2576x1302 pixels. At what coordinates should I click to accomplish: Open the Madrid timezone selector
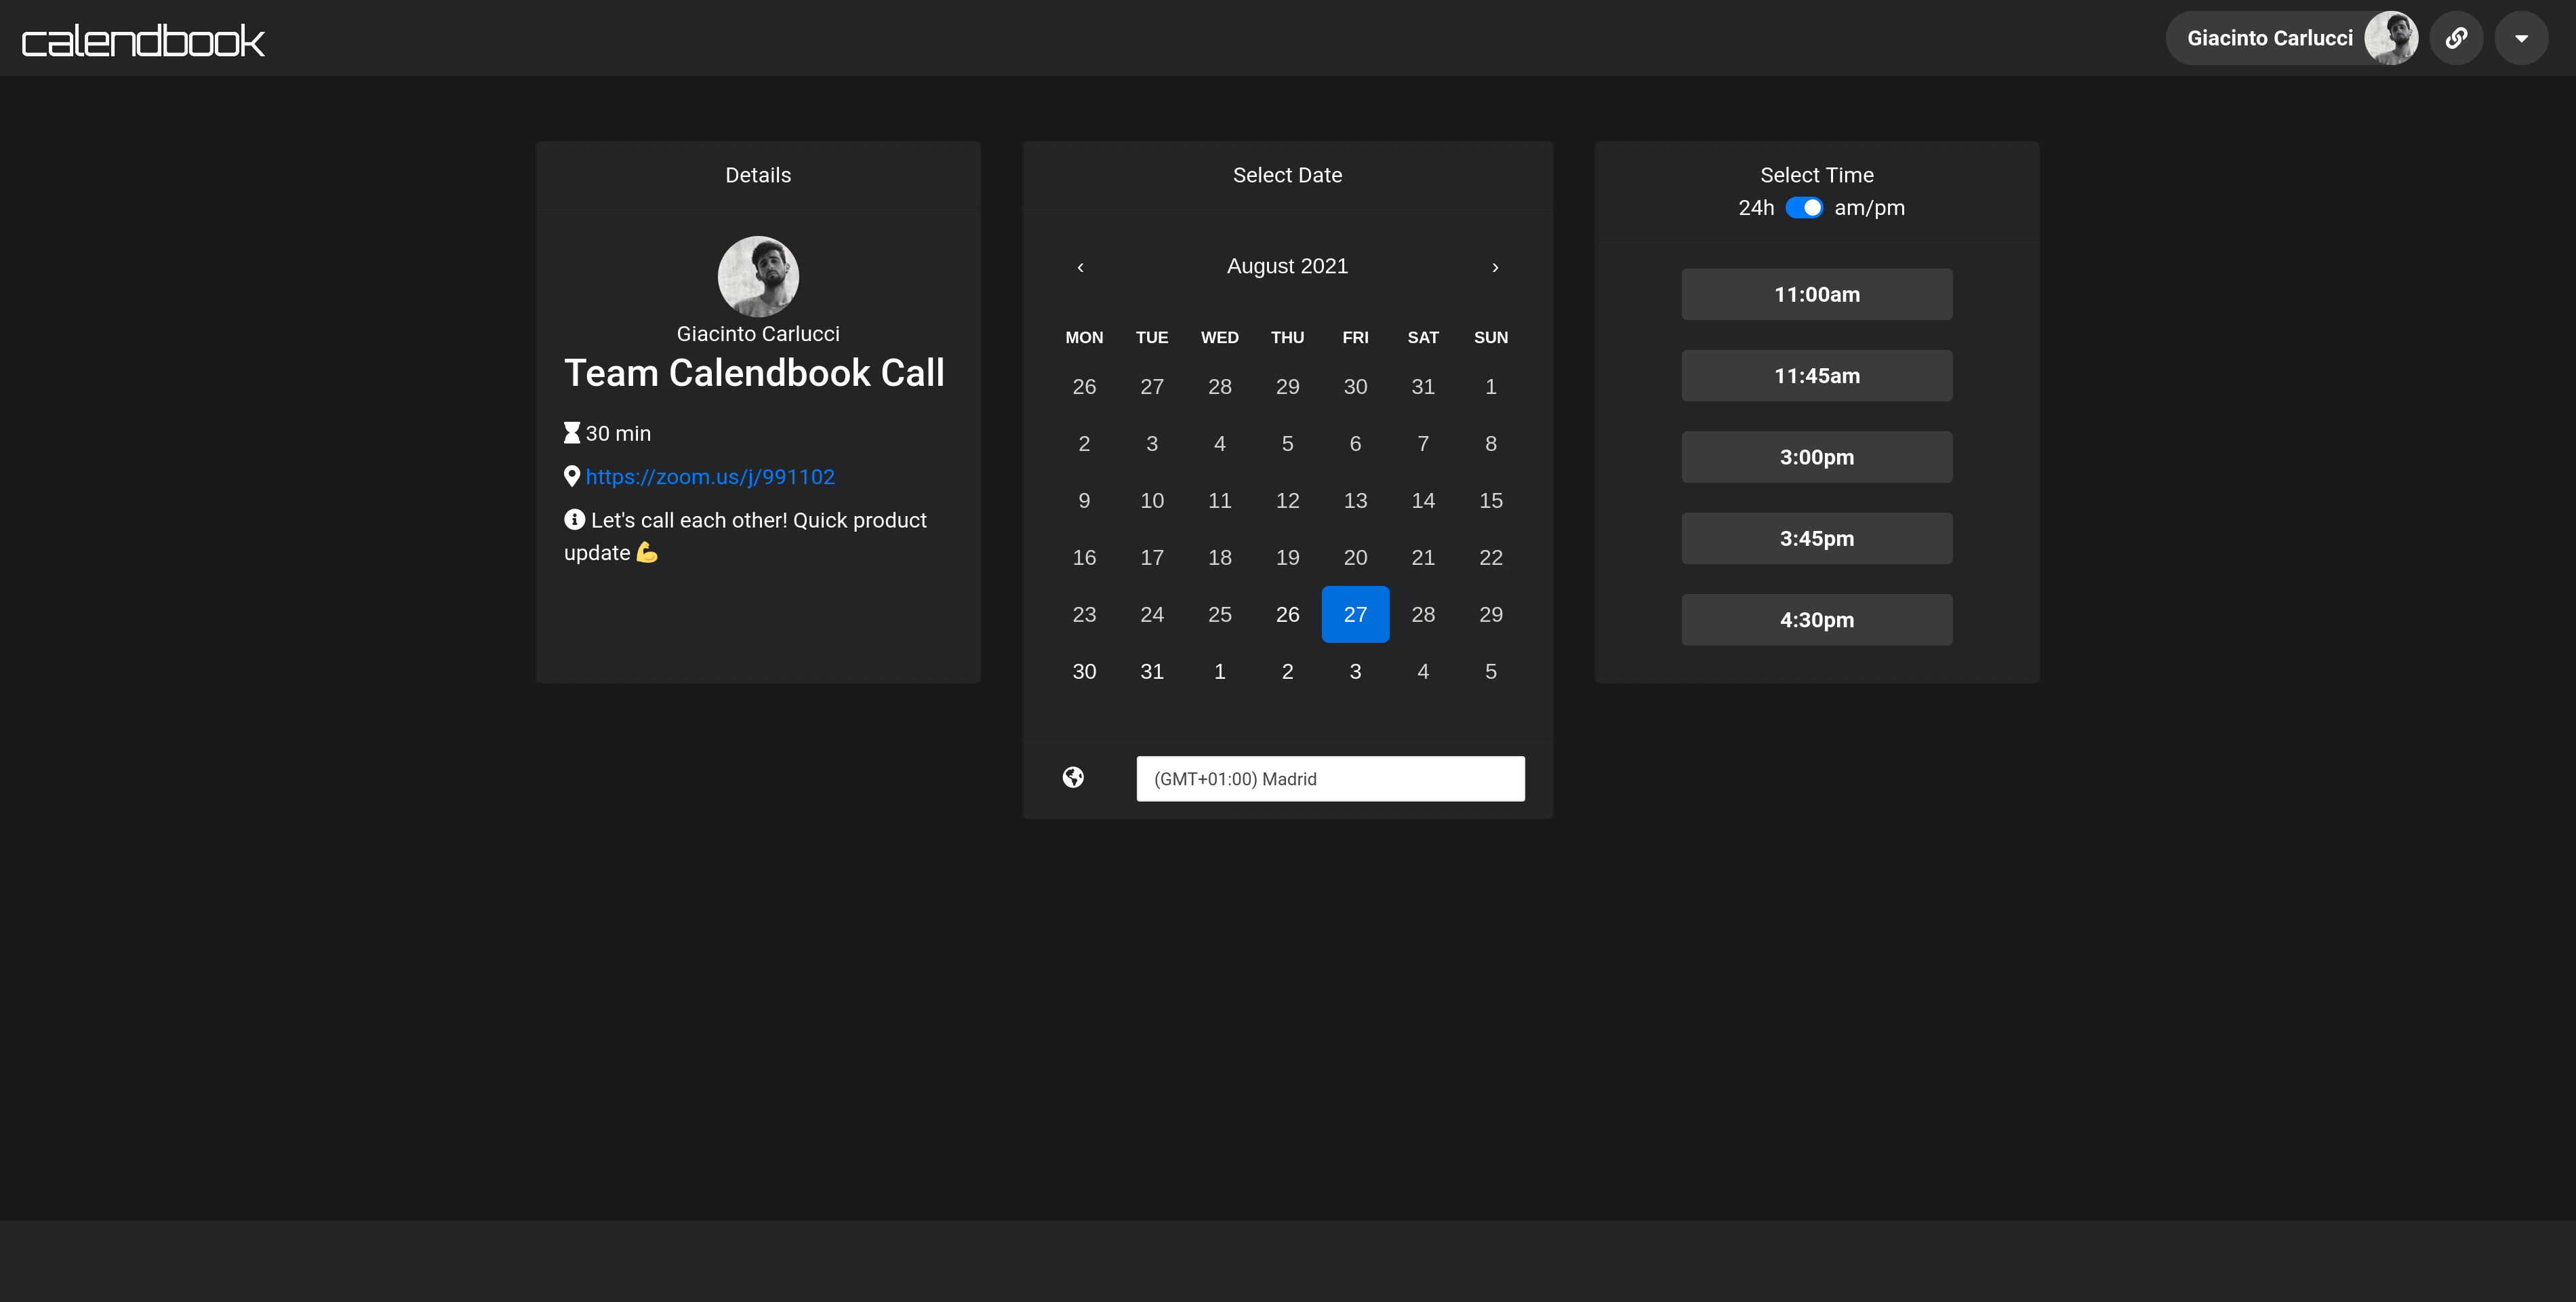1330,779
